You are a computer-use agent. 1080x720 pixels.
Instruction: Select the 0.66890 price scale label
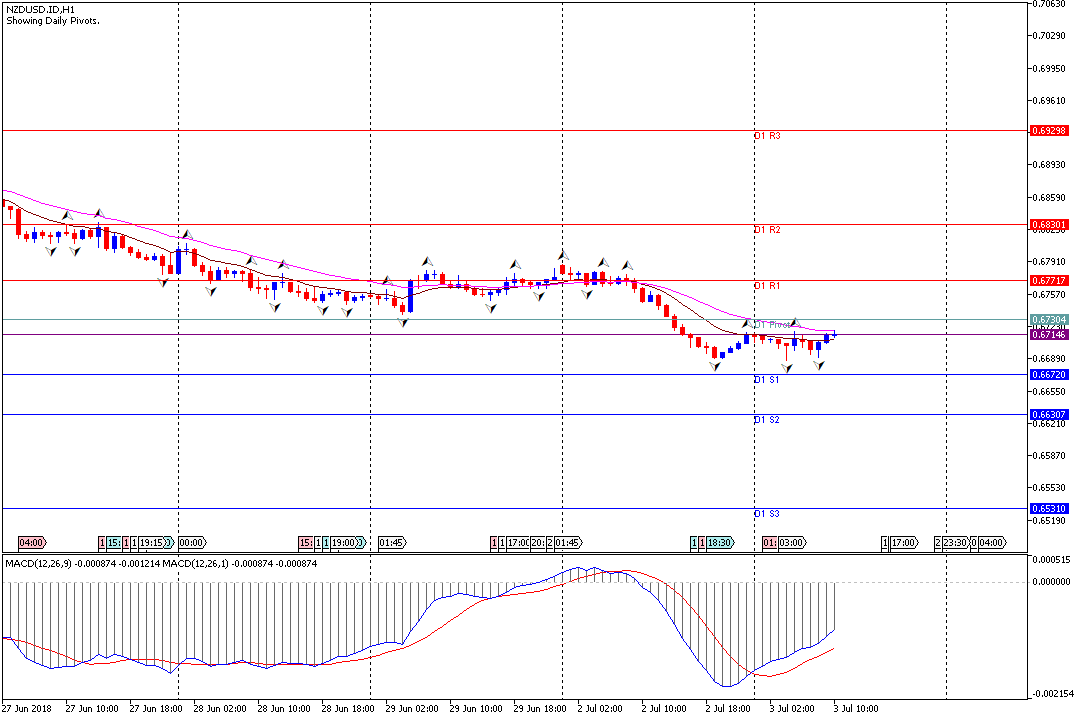point(1051,358)
